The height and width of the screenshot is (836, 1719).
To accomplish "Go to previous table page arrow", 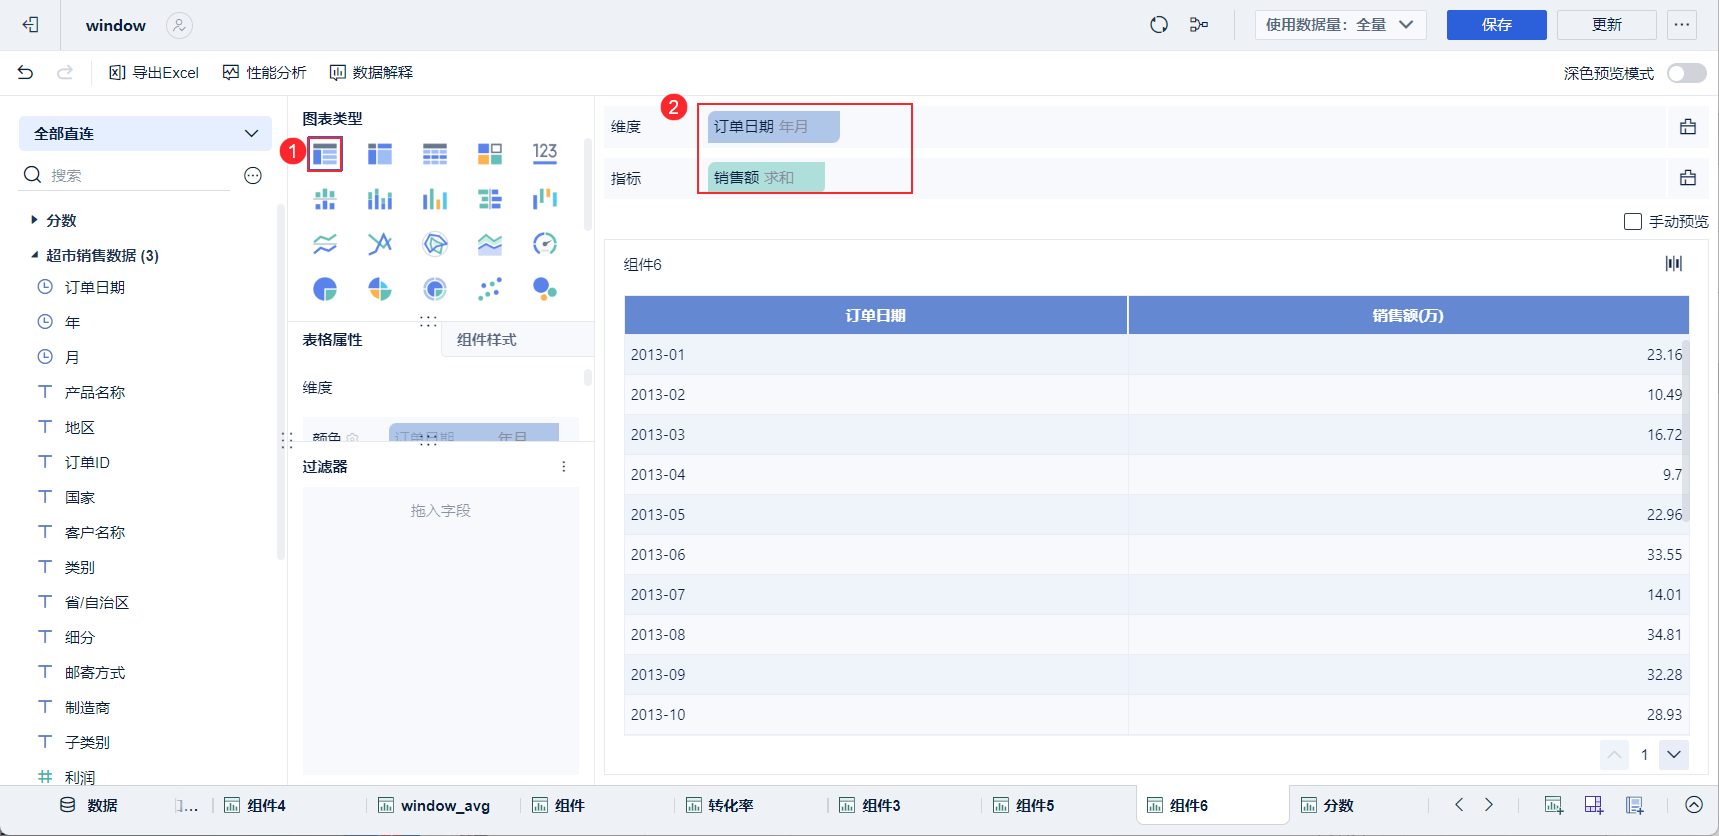I will (x=1614, y=755).
